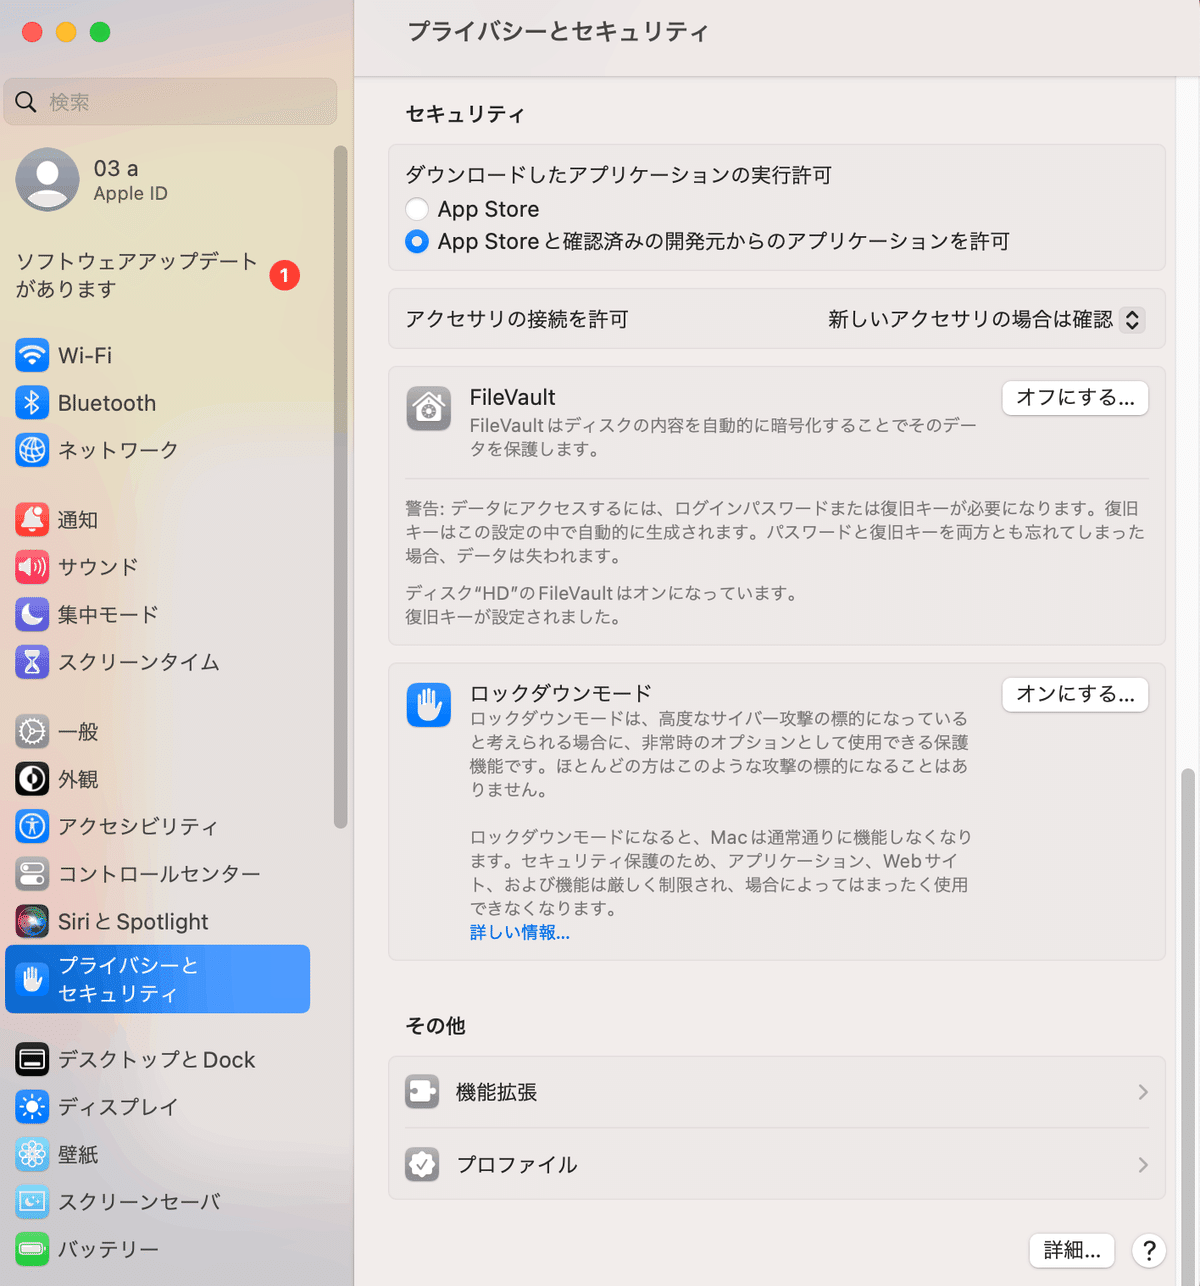Expand プロファイル row chevron
This screenshot has width=1200, height=1286.
[x=1142, y=1165]
